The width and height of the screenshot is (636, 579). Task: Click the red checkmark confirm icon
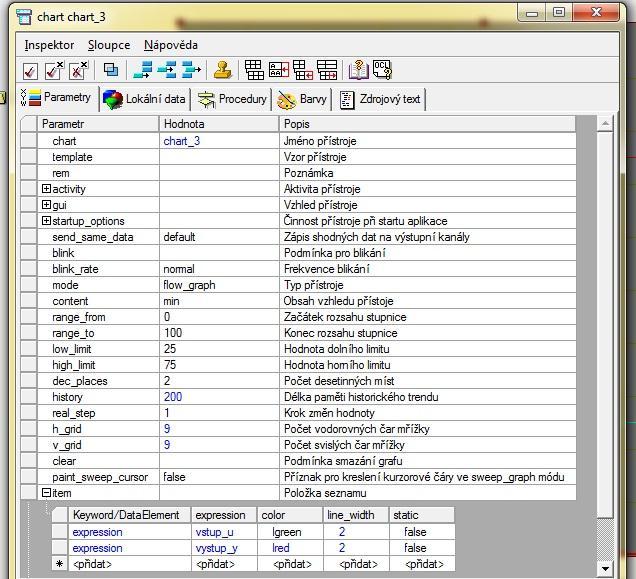coord(30,71)
